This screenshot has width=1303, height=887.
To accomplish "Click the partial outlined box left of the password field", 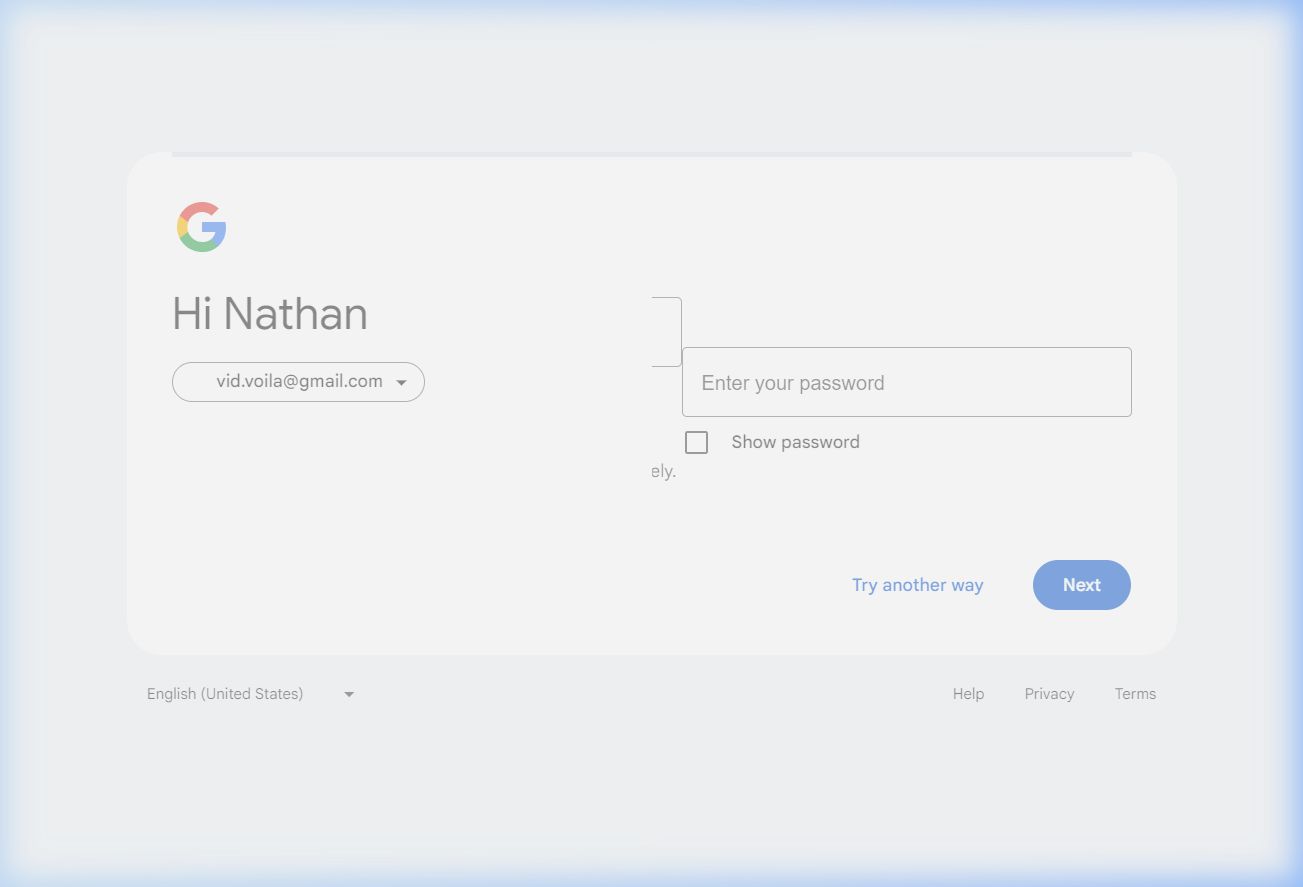I will [666, 331].
